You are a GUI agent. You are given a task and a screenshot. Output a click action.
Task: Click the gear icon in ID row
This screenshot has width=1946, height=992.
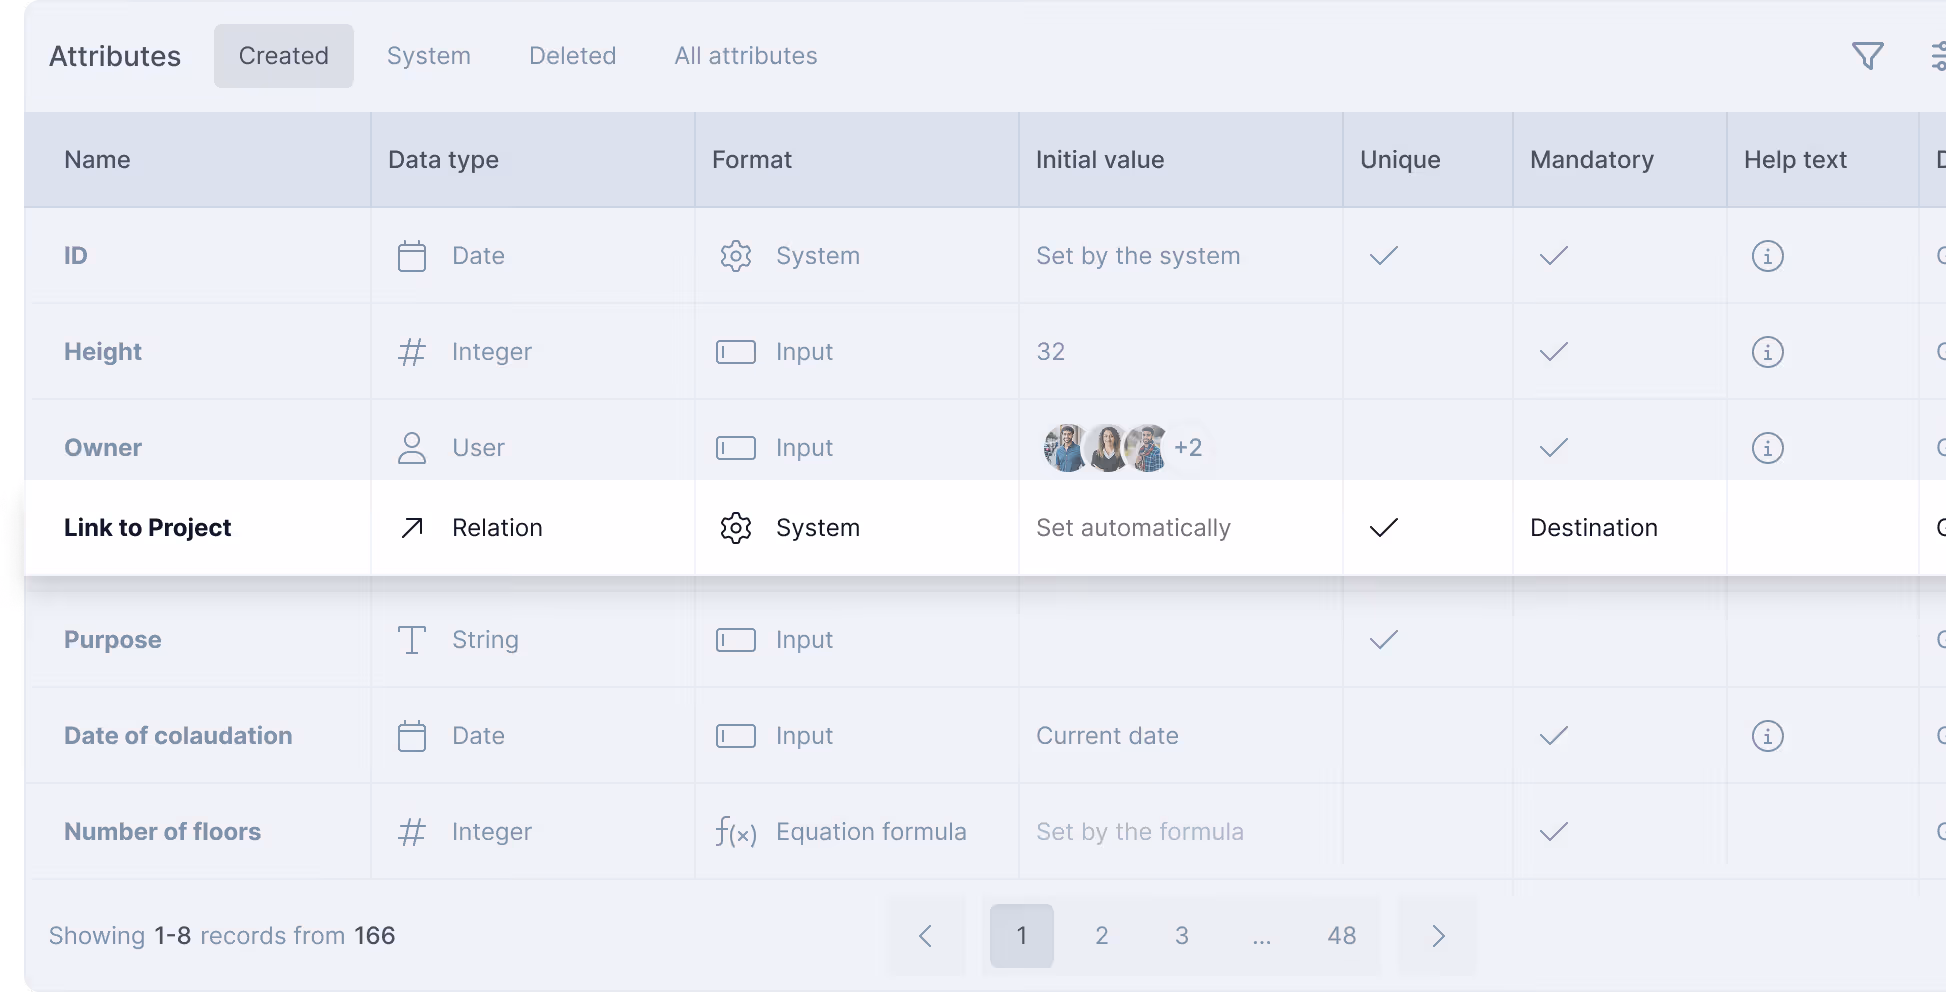tap(736, 256)
